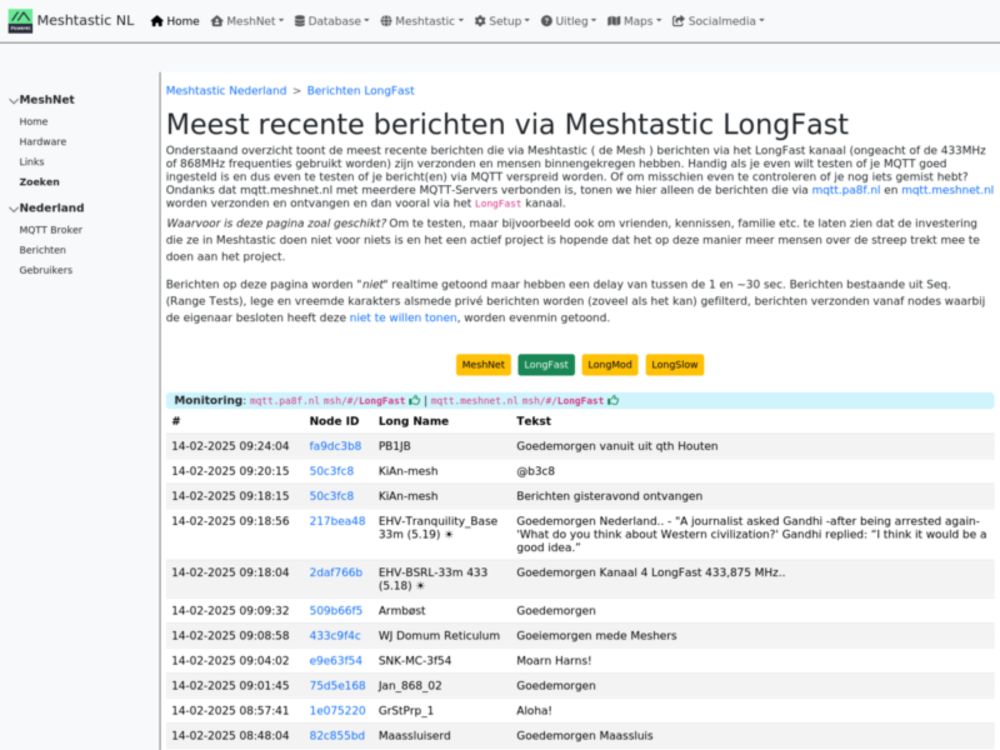1000x750 pixels.
Task: Click the LongSlow channel button
Action: (x=675, y=365)
